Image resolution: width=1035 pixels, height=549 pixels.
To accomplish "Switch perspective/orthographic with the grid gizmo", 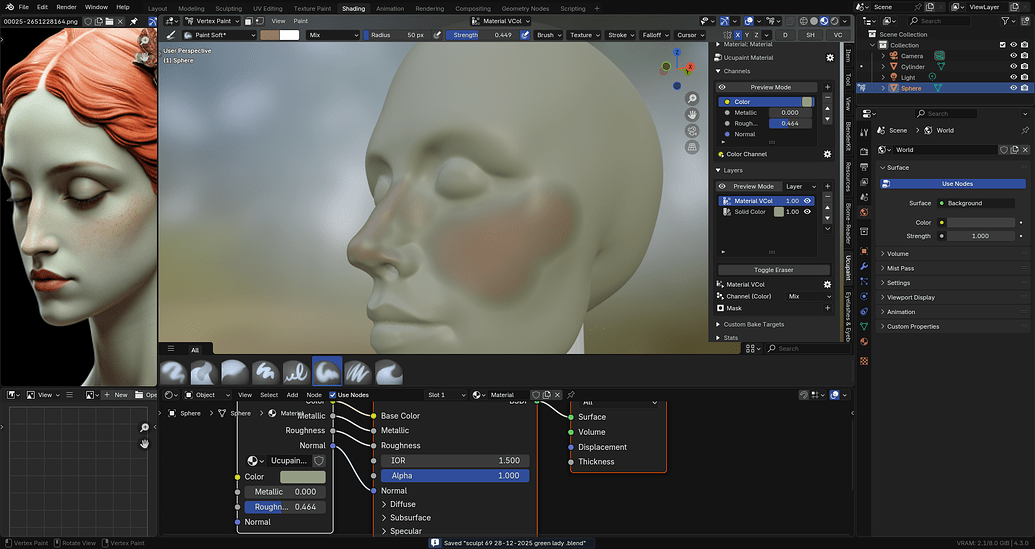I will tap(692, 146).
